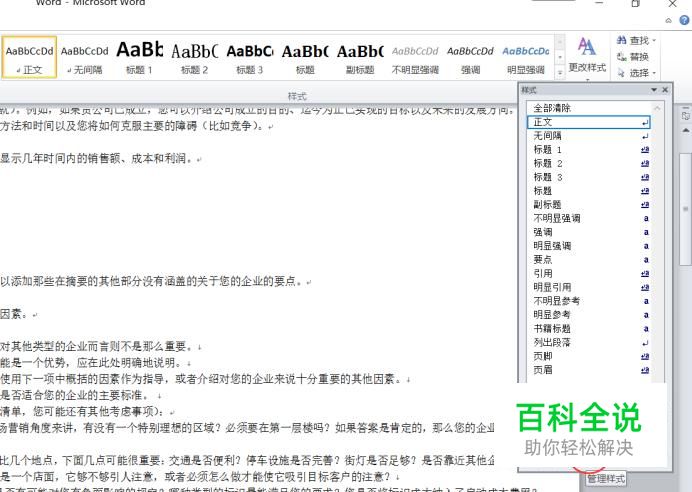Select 标题 1 in the styles pane list
This screenshot has height=492, width=692.
pyautogui.click(x=589, y=150)
